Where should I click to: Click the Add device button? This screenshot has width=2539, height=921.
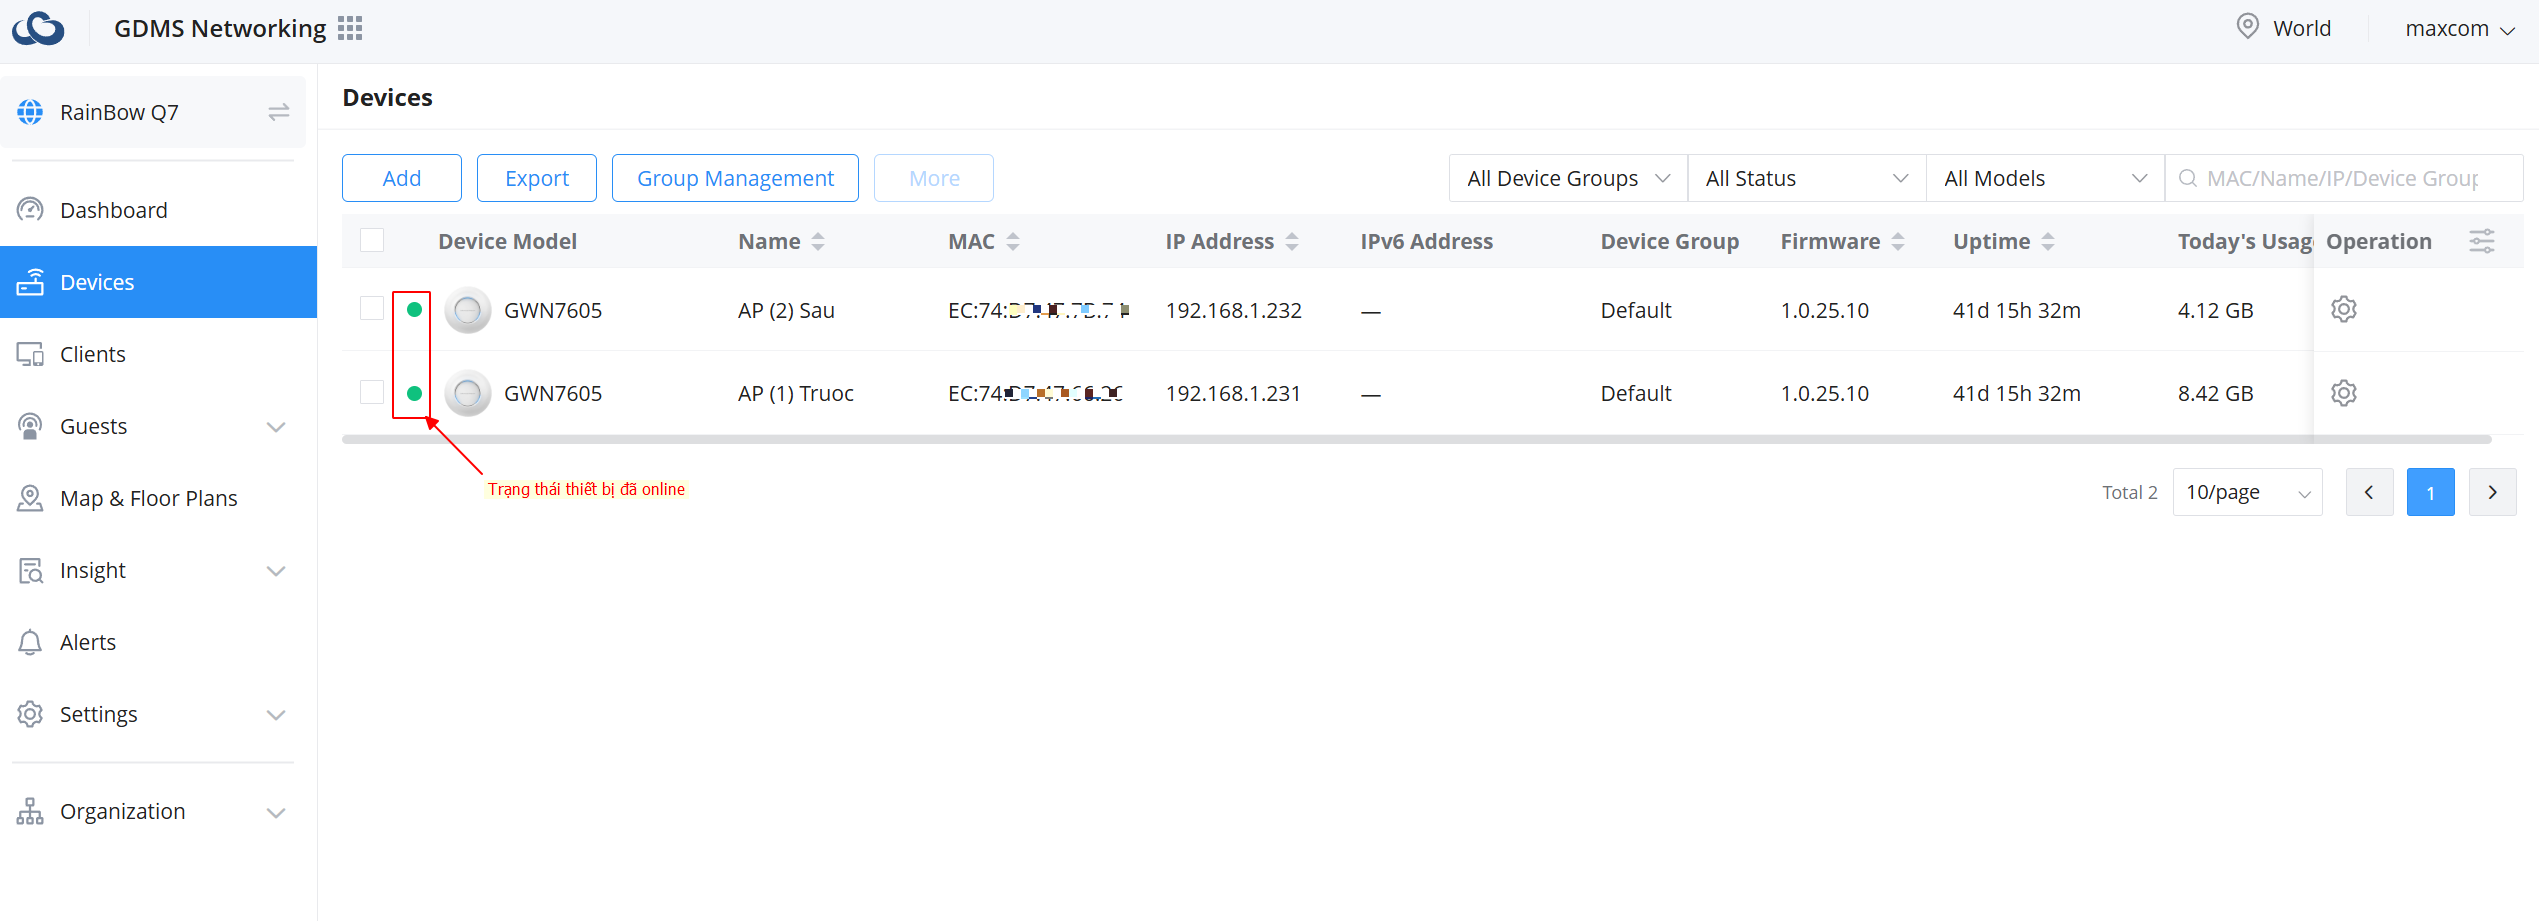(402, 178)
